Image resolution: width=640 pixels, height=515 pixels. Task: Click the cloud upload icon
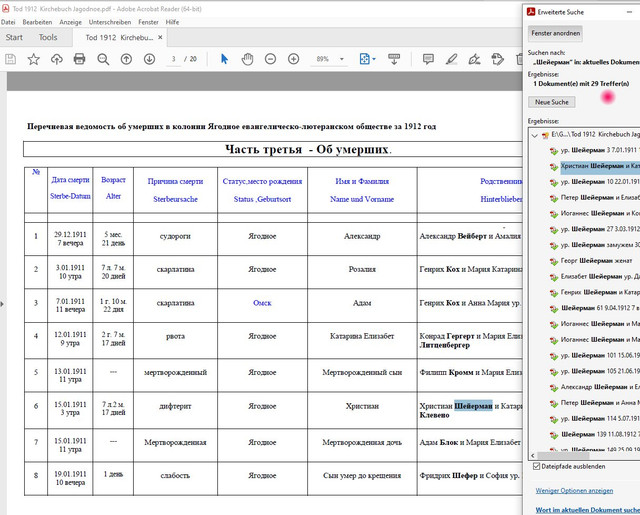(x=57, y=59)
